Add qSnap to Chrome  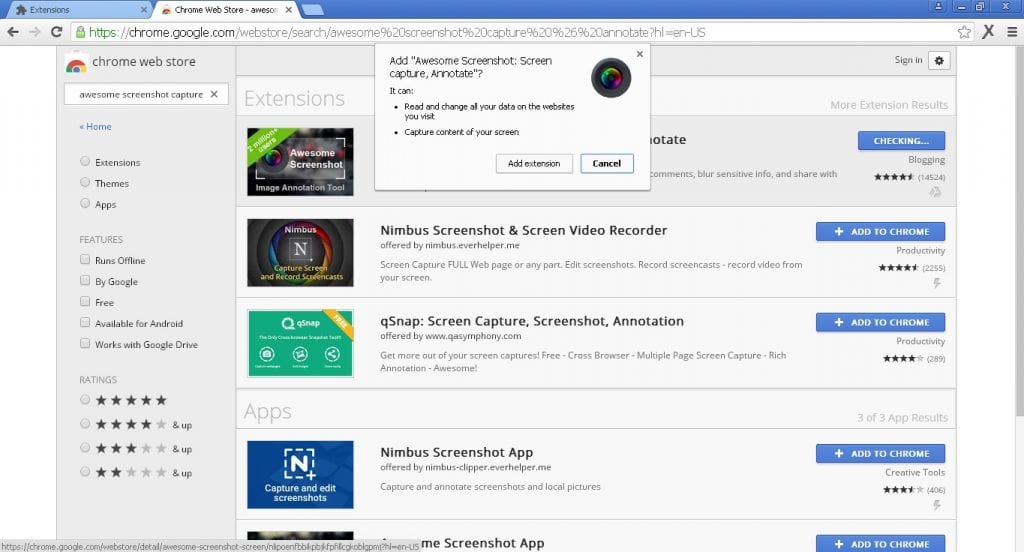[x=880, y=322]
